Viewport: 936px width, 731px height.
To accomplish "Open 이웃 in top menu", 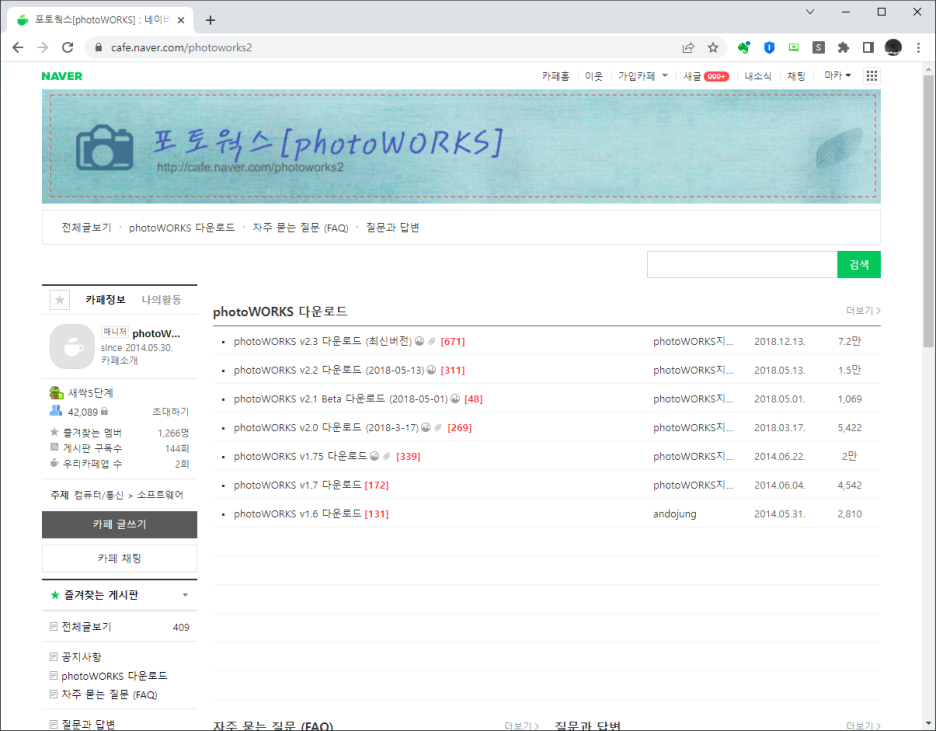I will [x=594, y=76].
